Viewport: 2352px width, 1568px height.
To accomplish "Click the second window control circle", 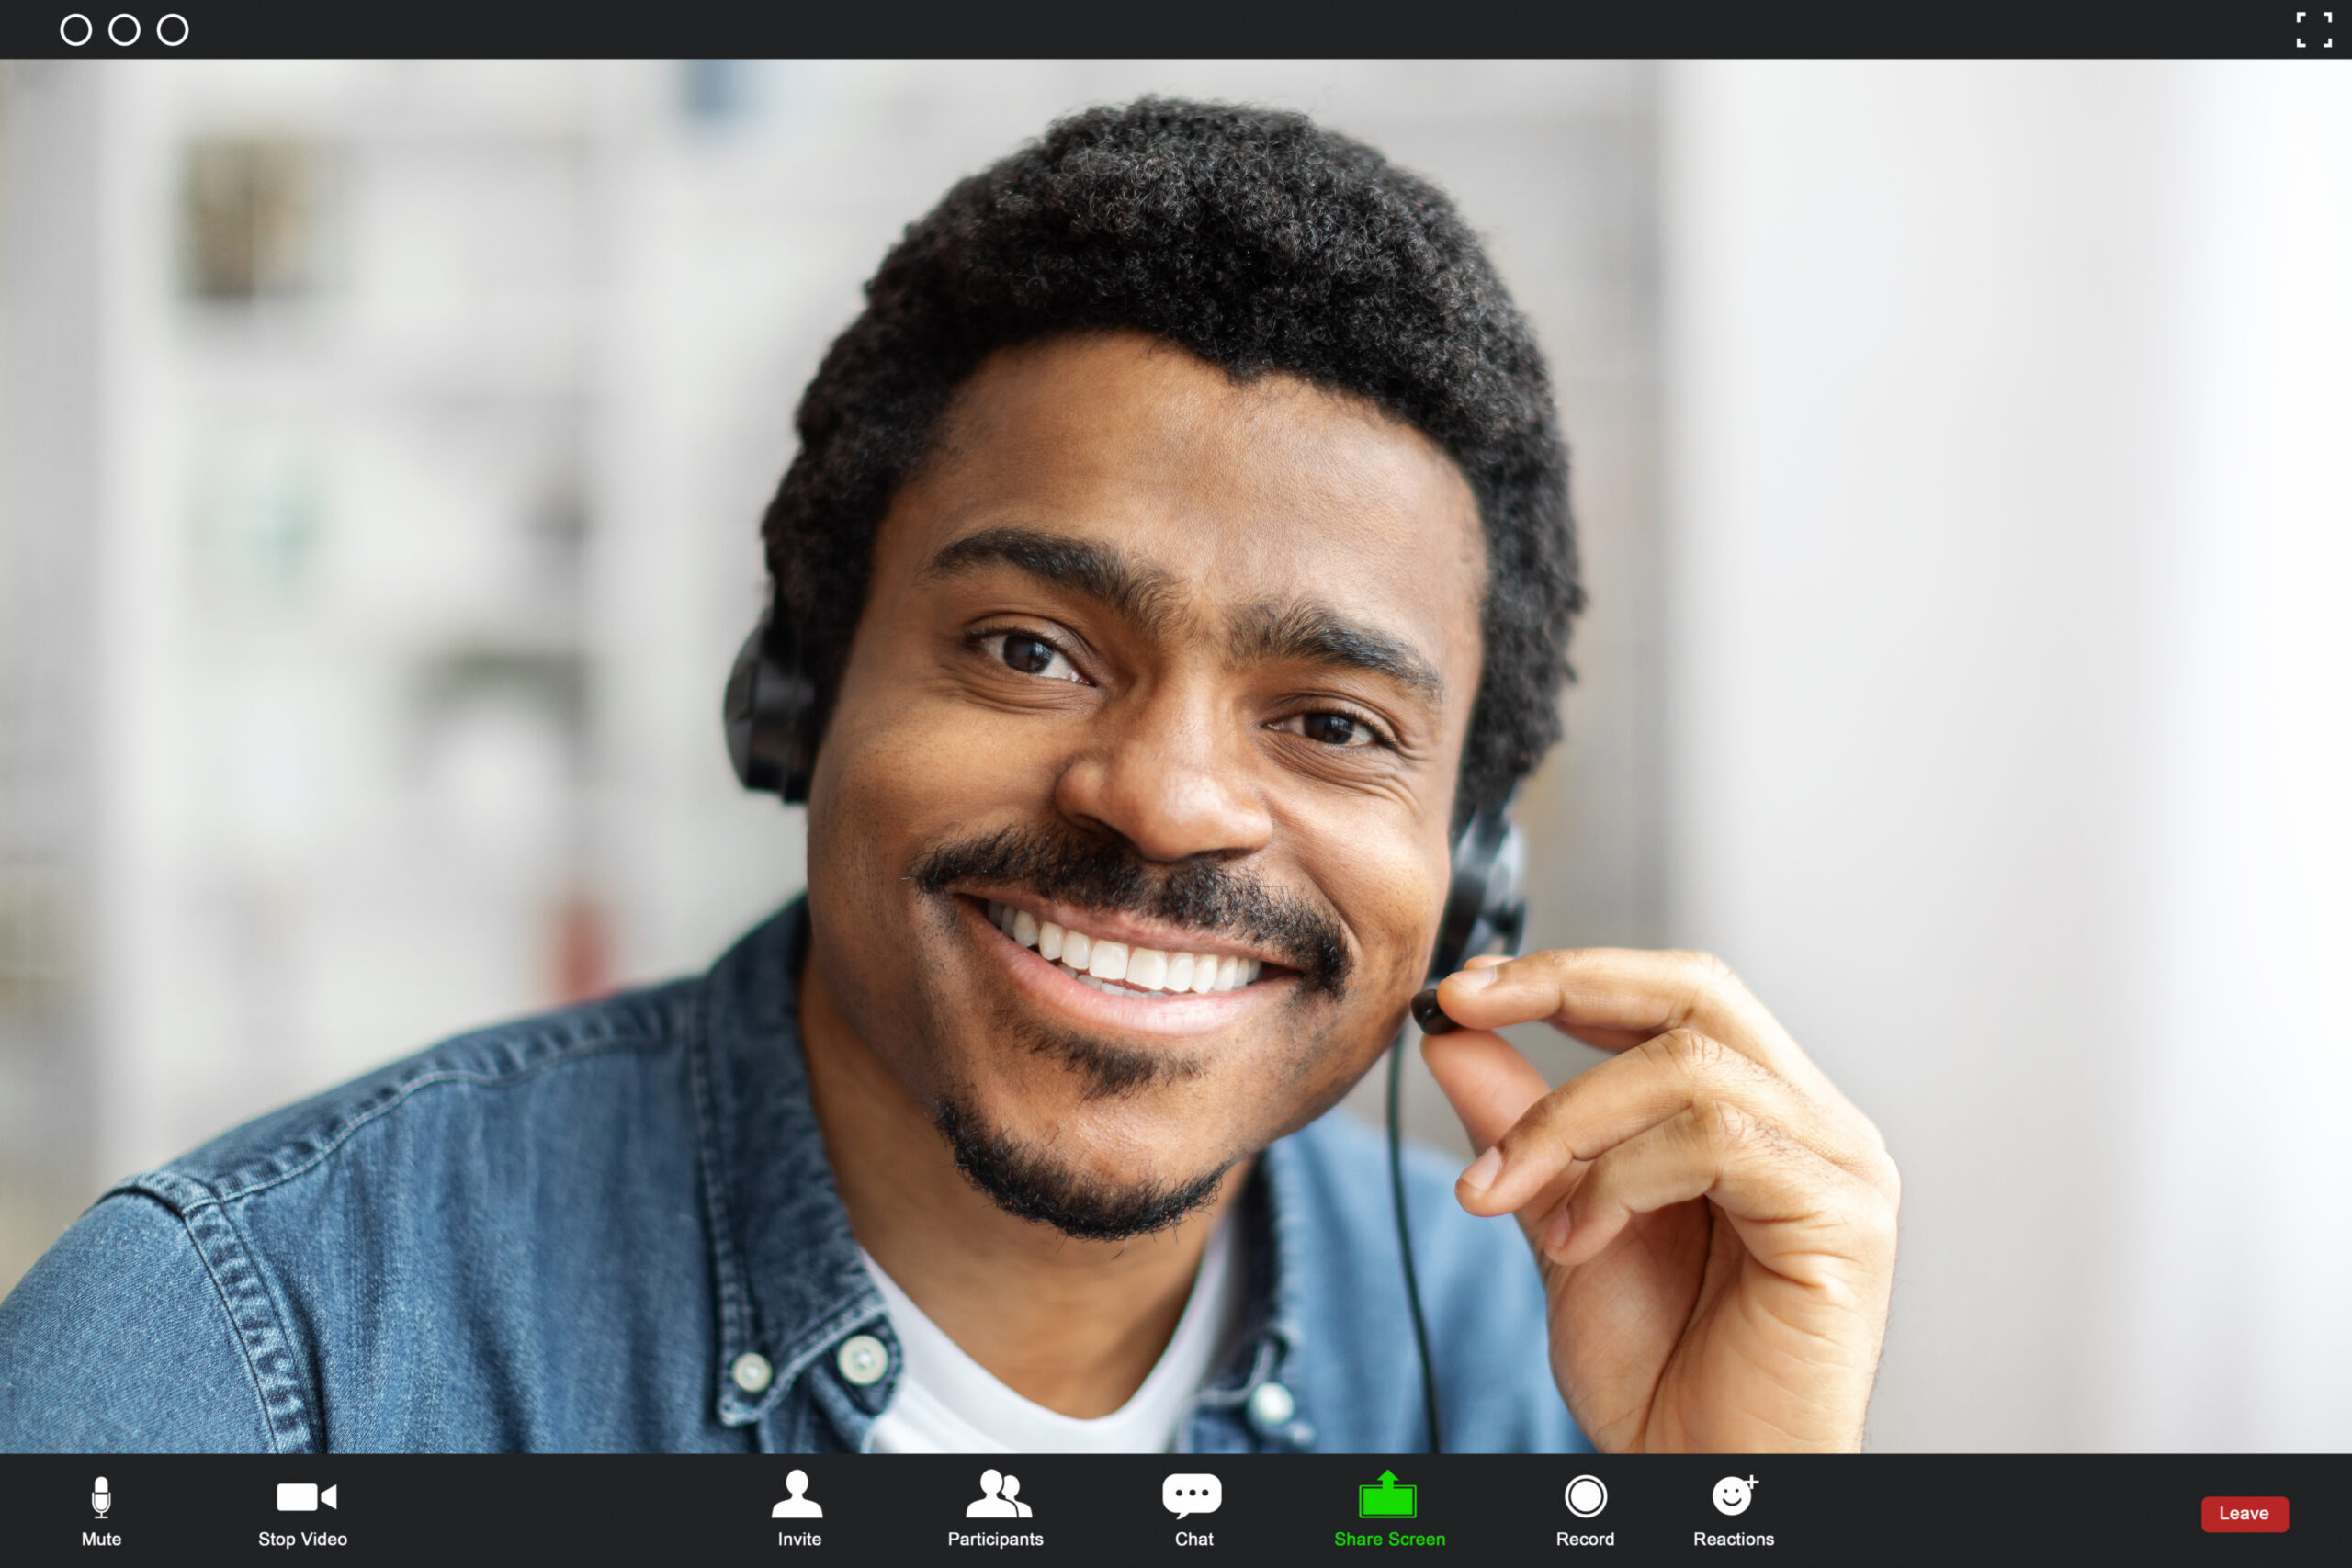I will [x=124, y=30].
